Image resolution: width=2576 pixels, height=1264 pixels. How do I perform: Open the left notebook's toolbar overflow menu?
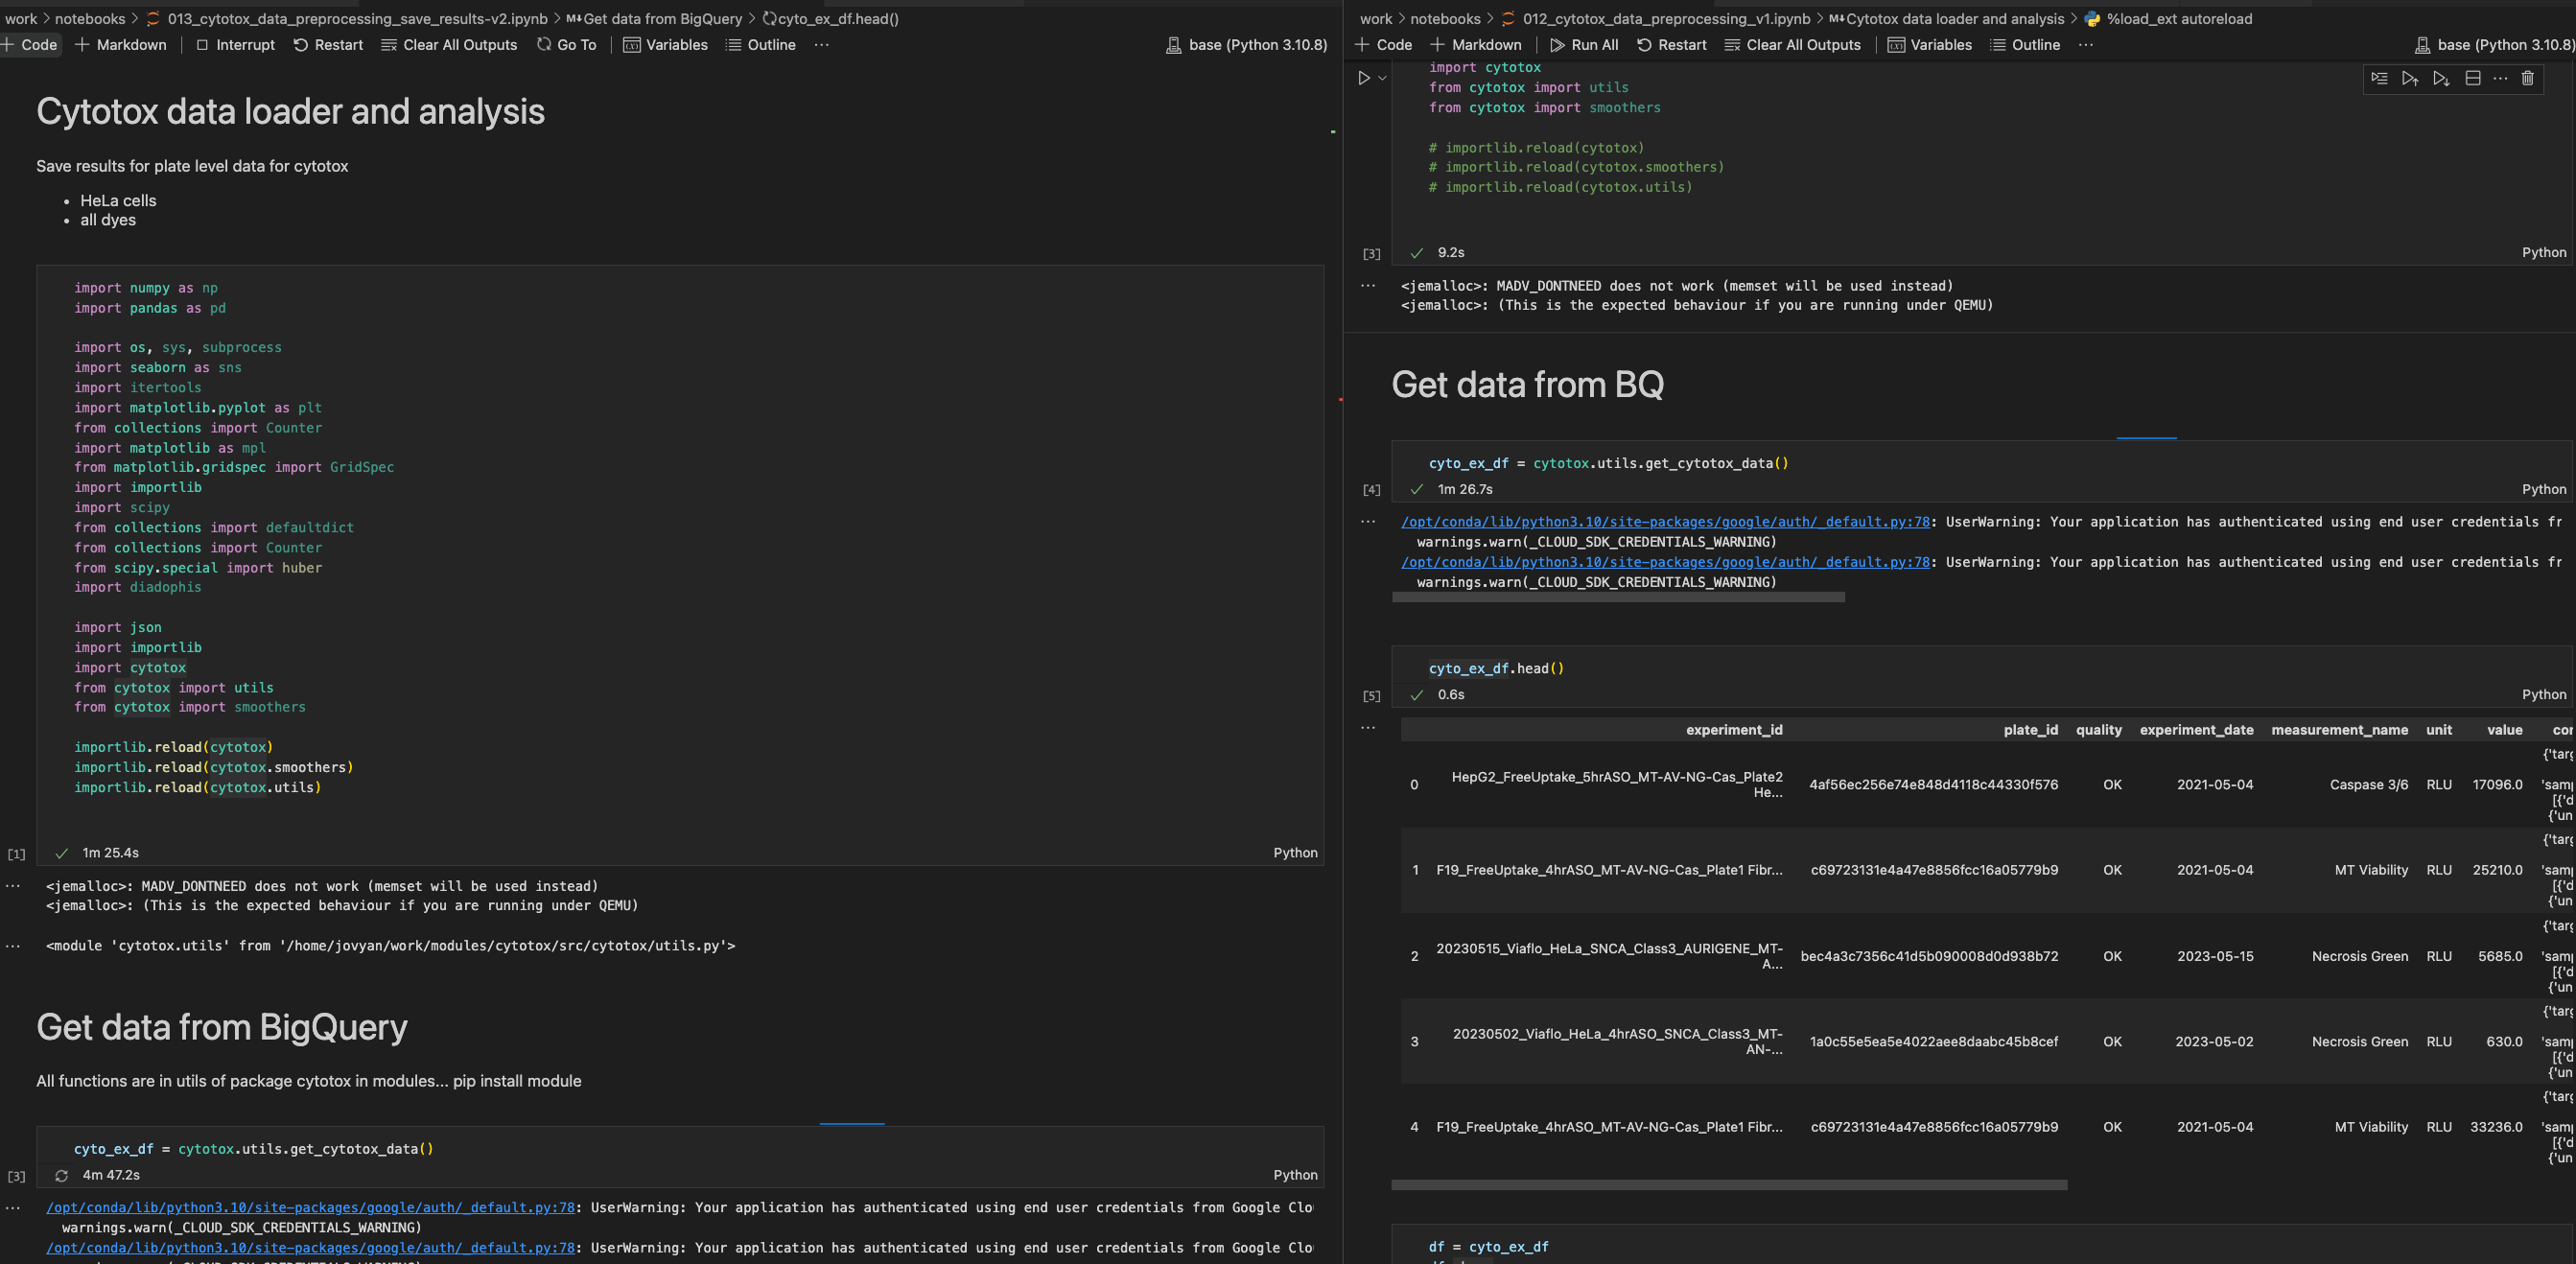pos(821,45)
